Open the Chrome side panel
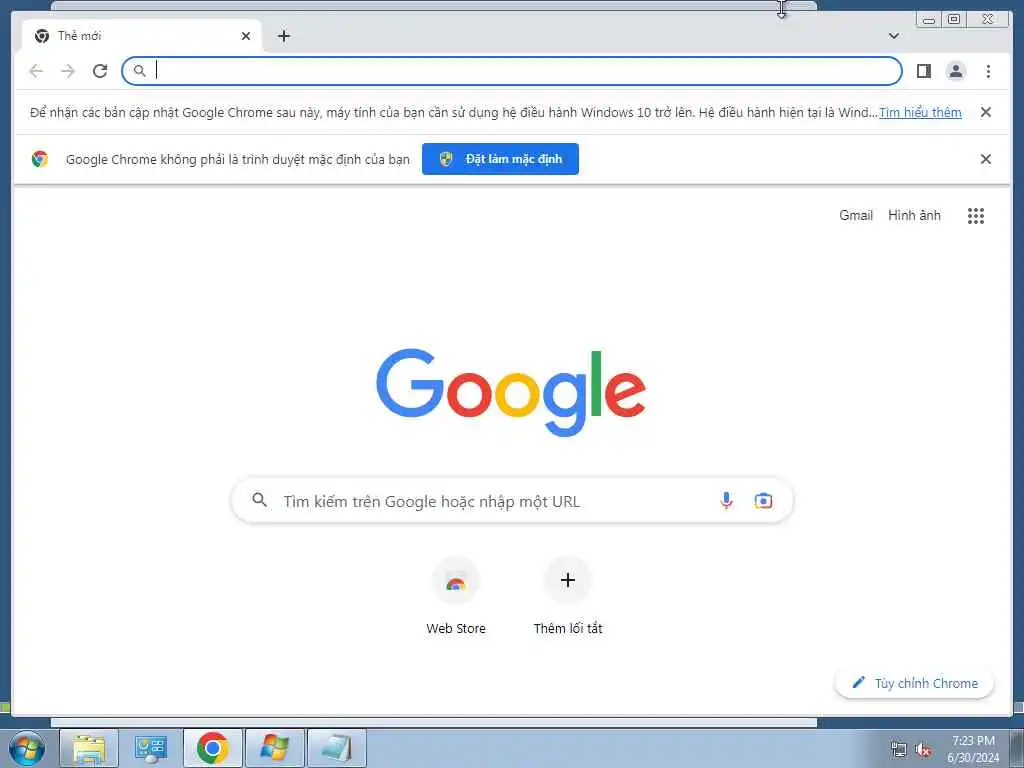 tap(923, 71)
